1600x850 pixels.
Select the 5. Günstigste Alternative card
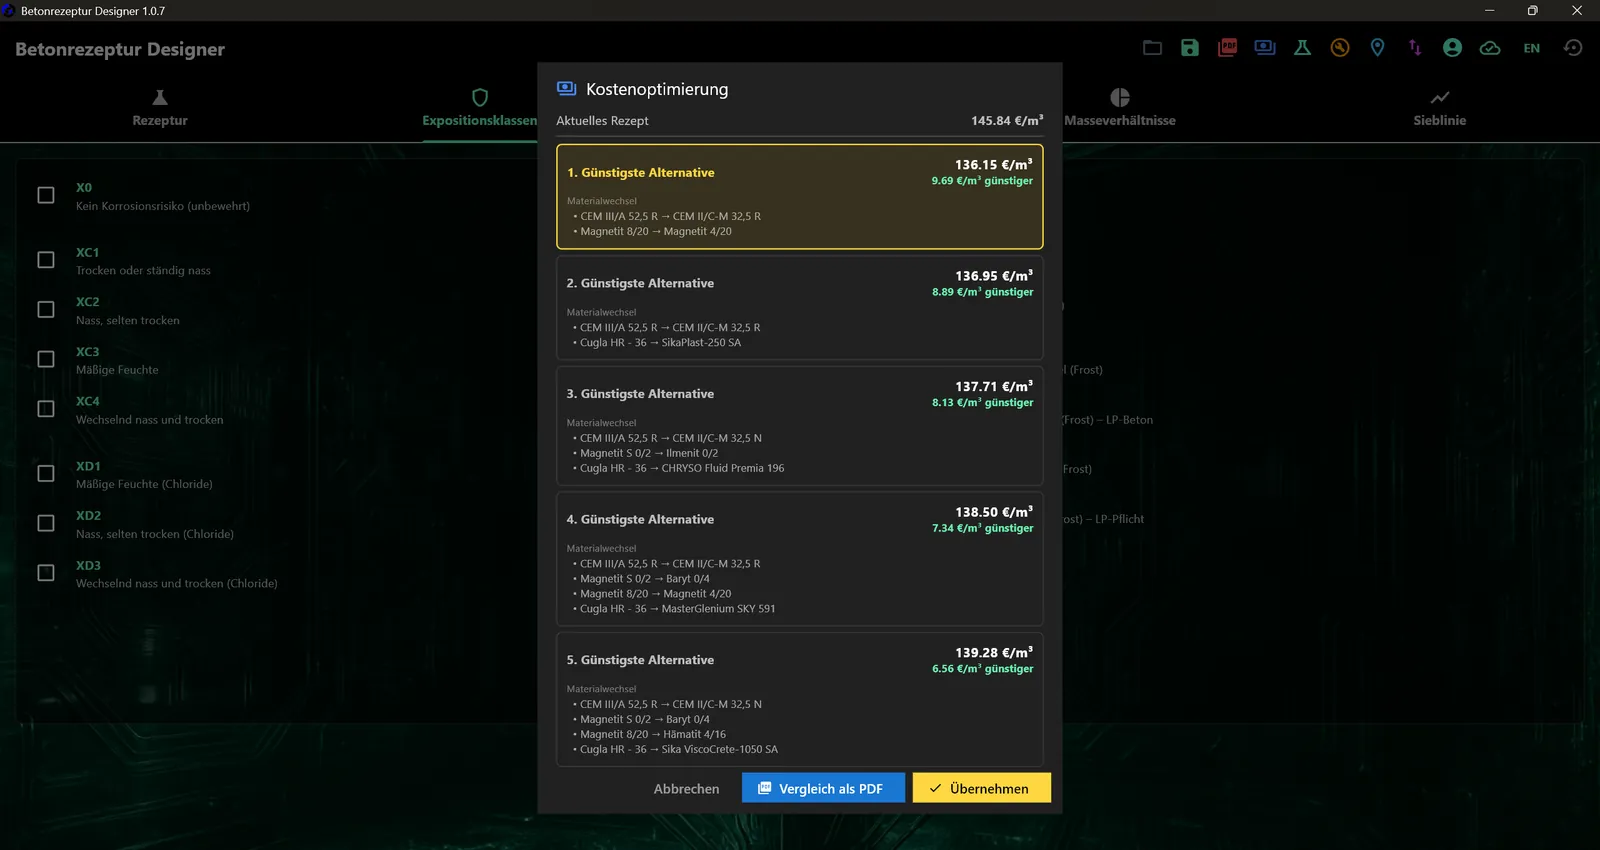point(800,700)
